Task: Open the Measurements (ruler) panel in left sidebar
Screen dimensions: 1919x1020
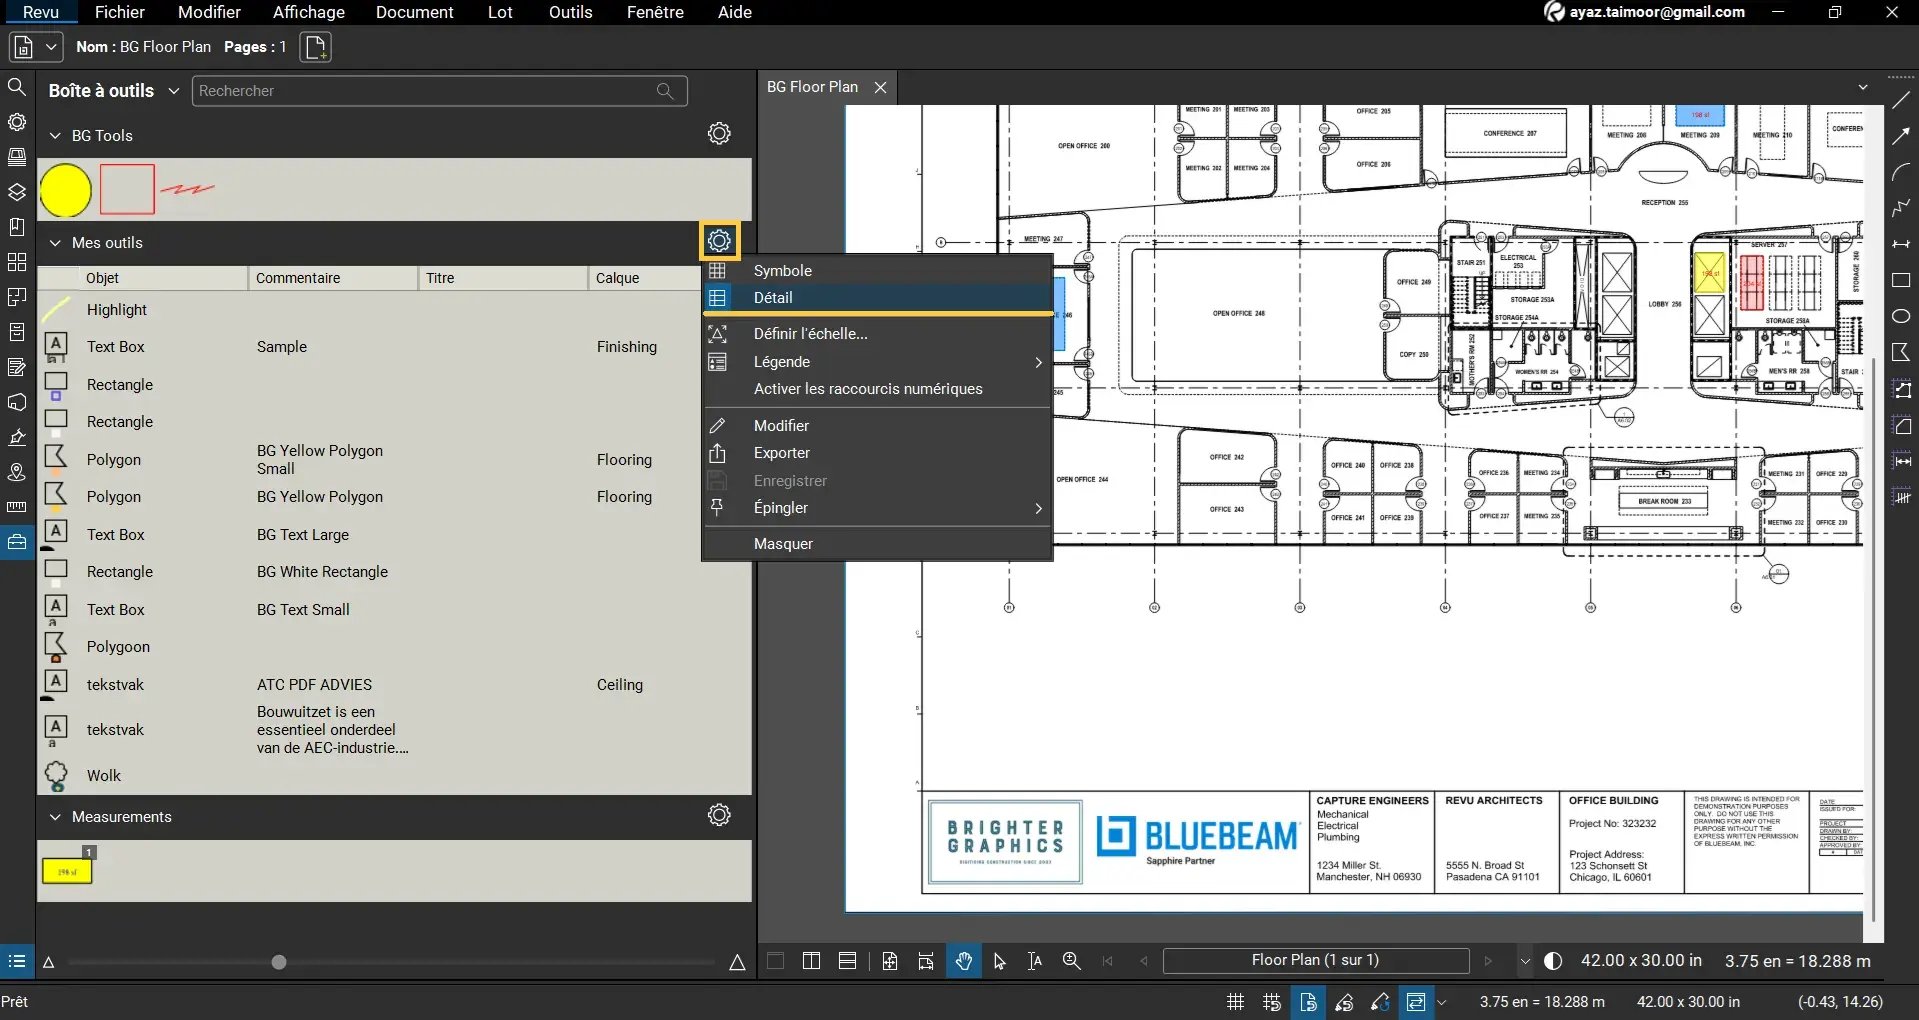Action: pyautogui.click(x=16, y=506)
